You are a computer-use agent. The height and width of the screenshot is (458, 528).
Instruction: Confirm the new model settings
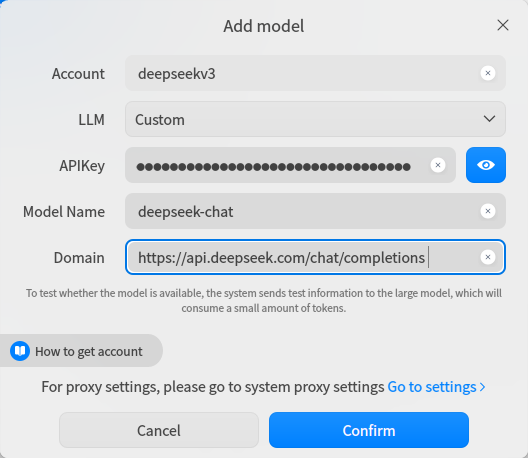coord(369,430)
